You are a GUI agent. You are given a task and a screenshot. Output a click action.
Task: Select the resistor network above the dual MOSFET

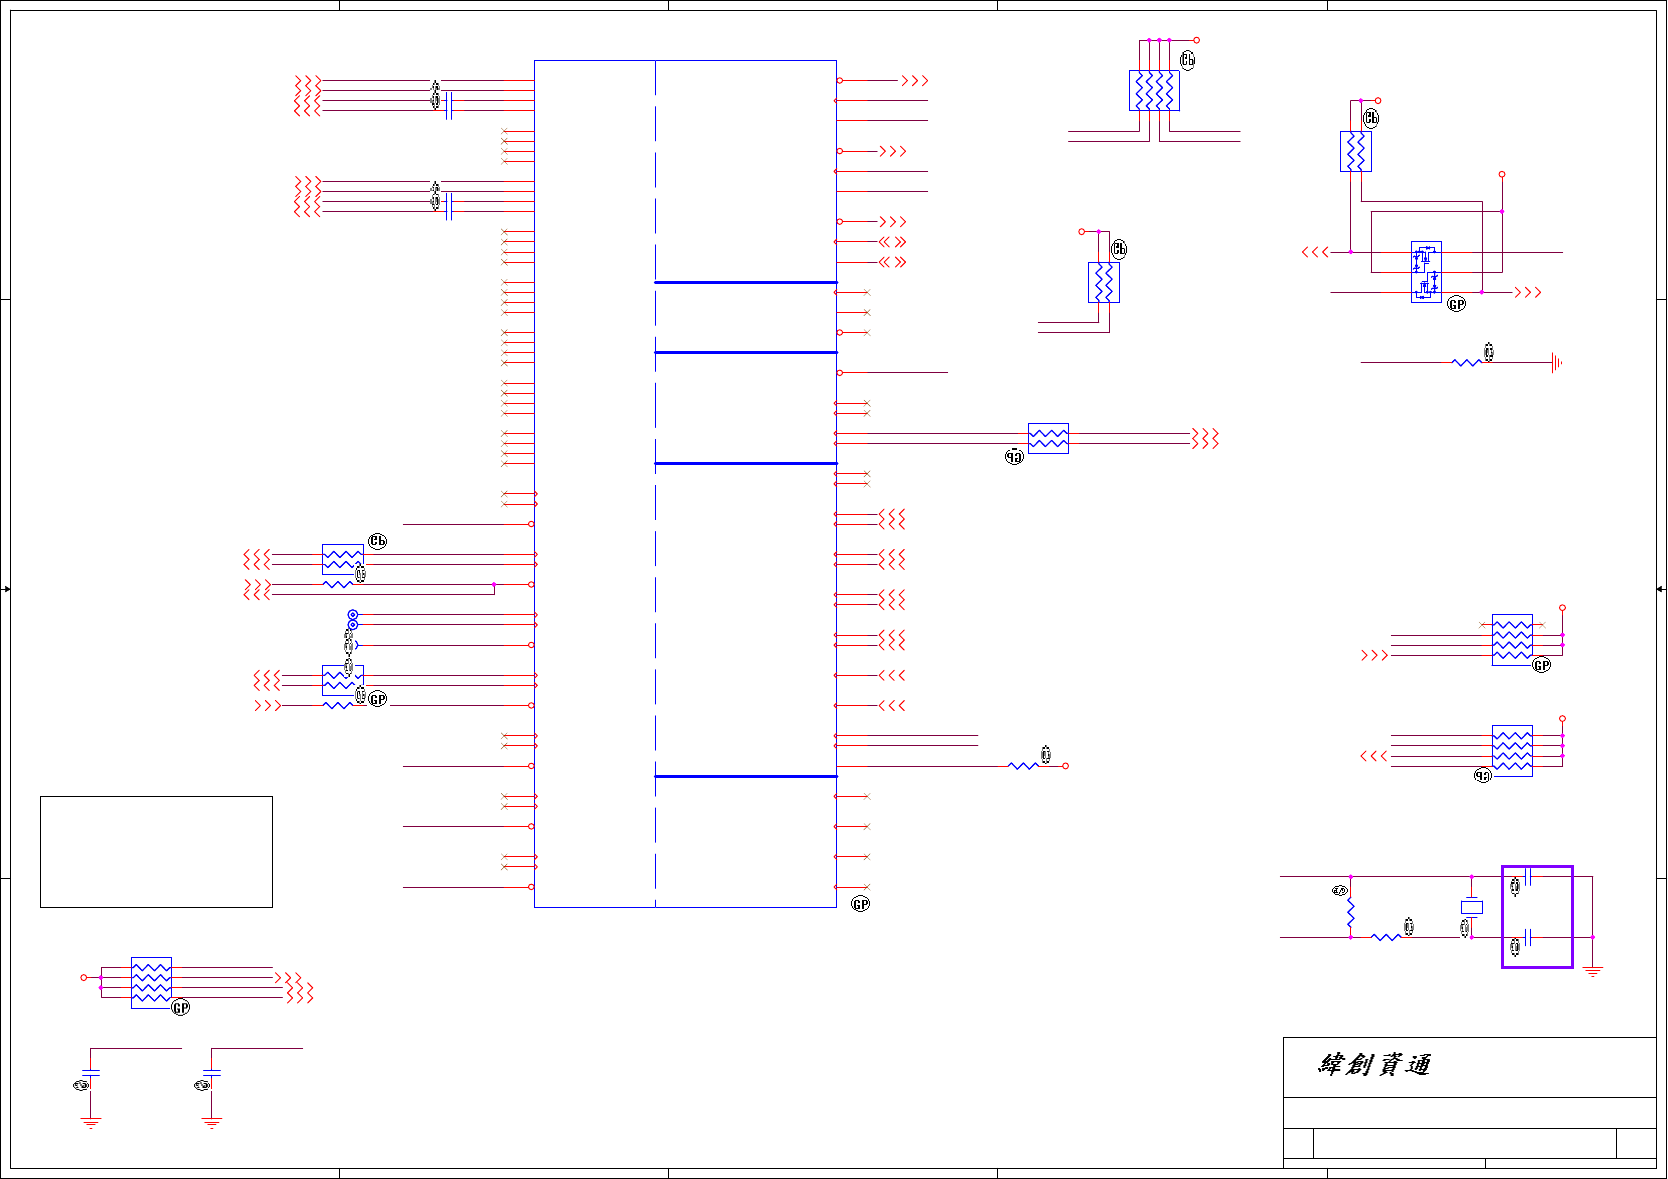pyautogui.click(x=1356, y=151)
